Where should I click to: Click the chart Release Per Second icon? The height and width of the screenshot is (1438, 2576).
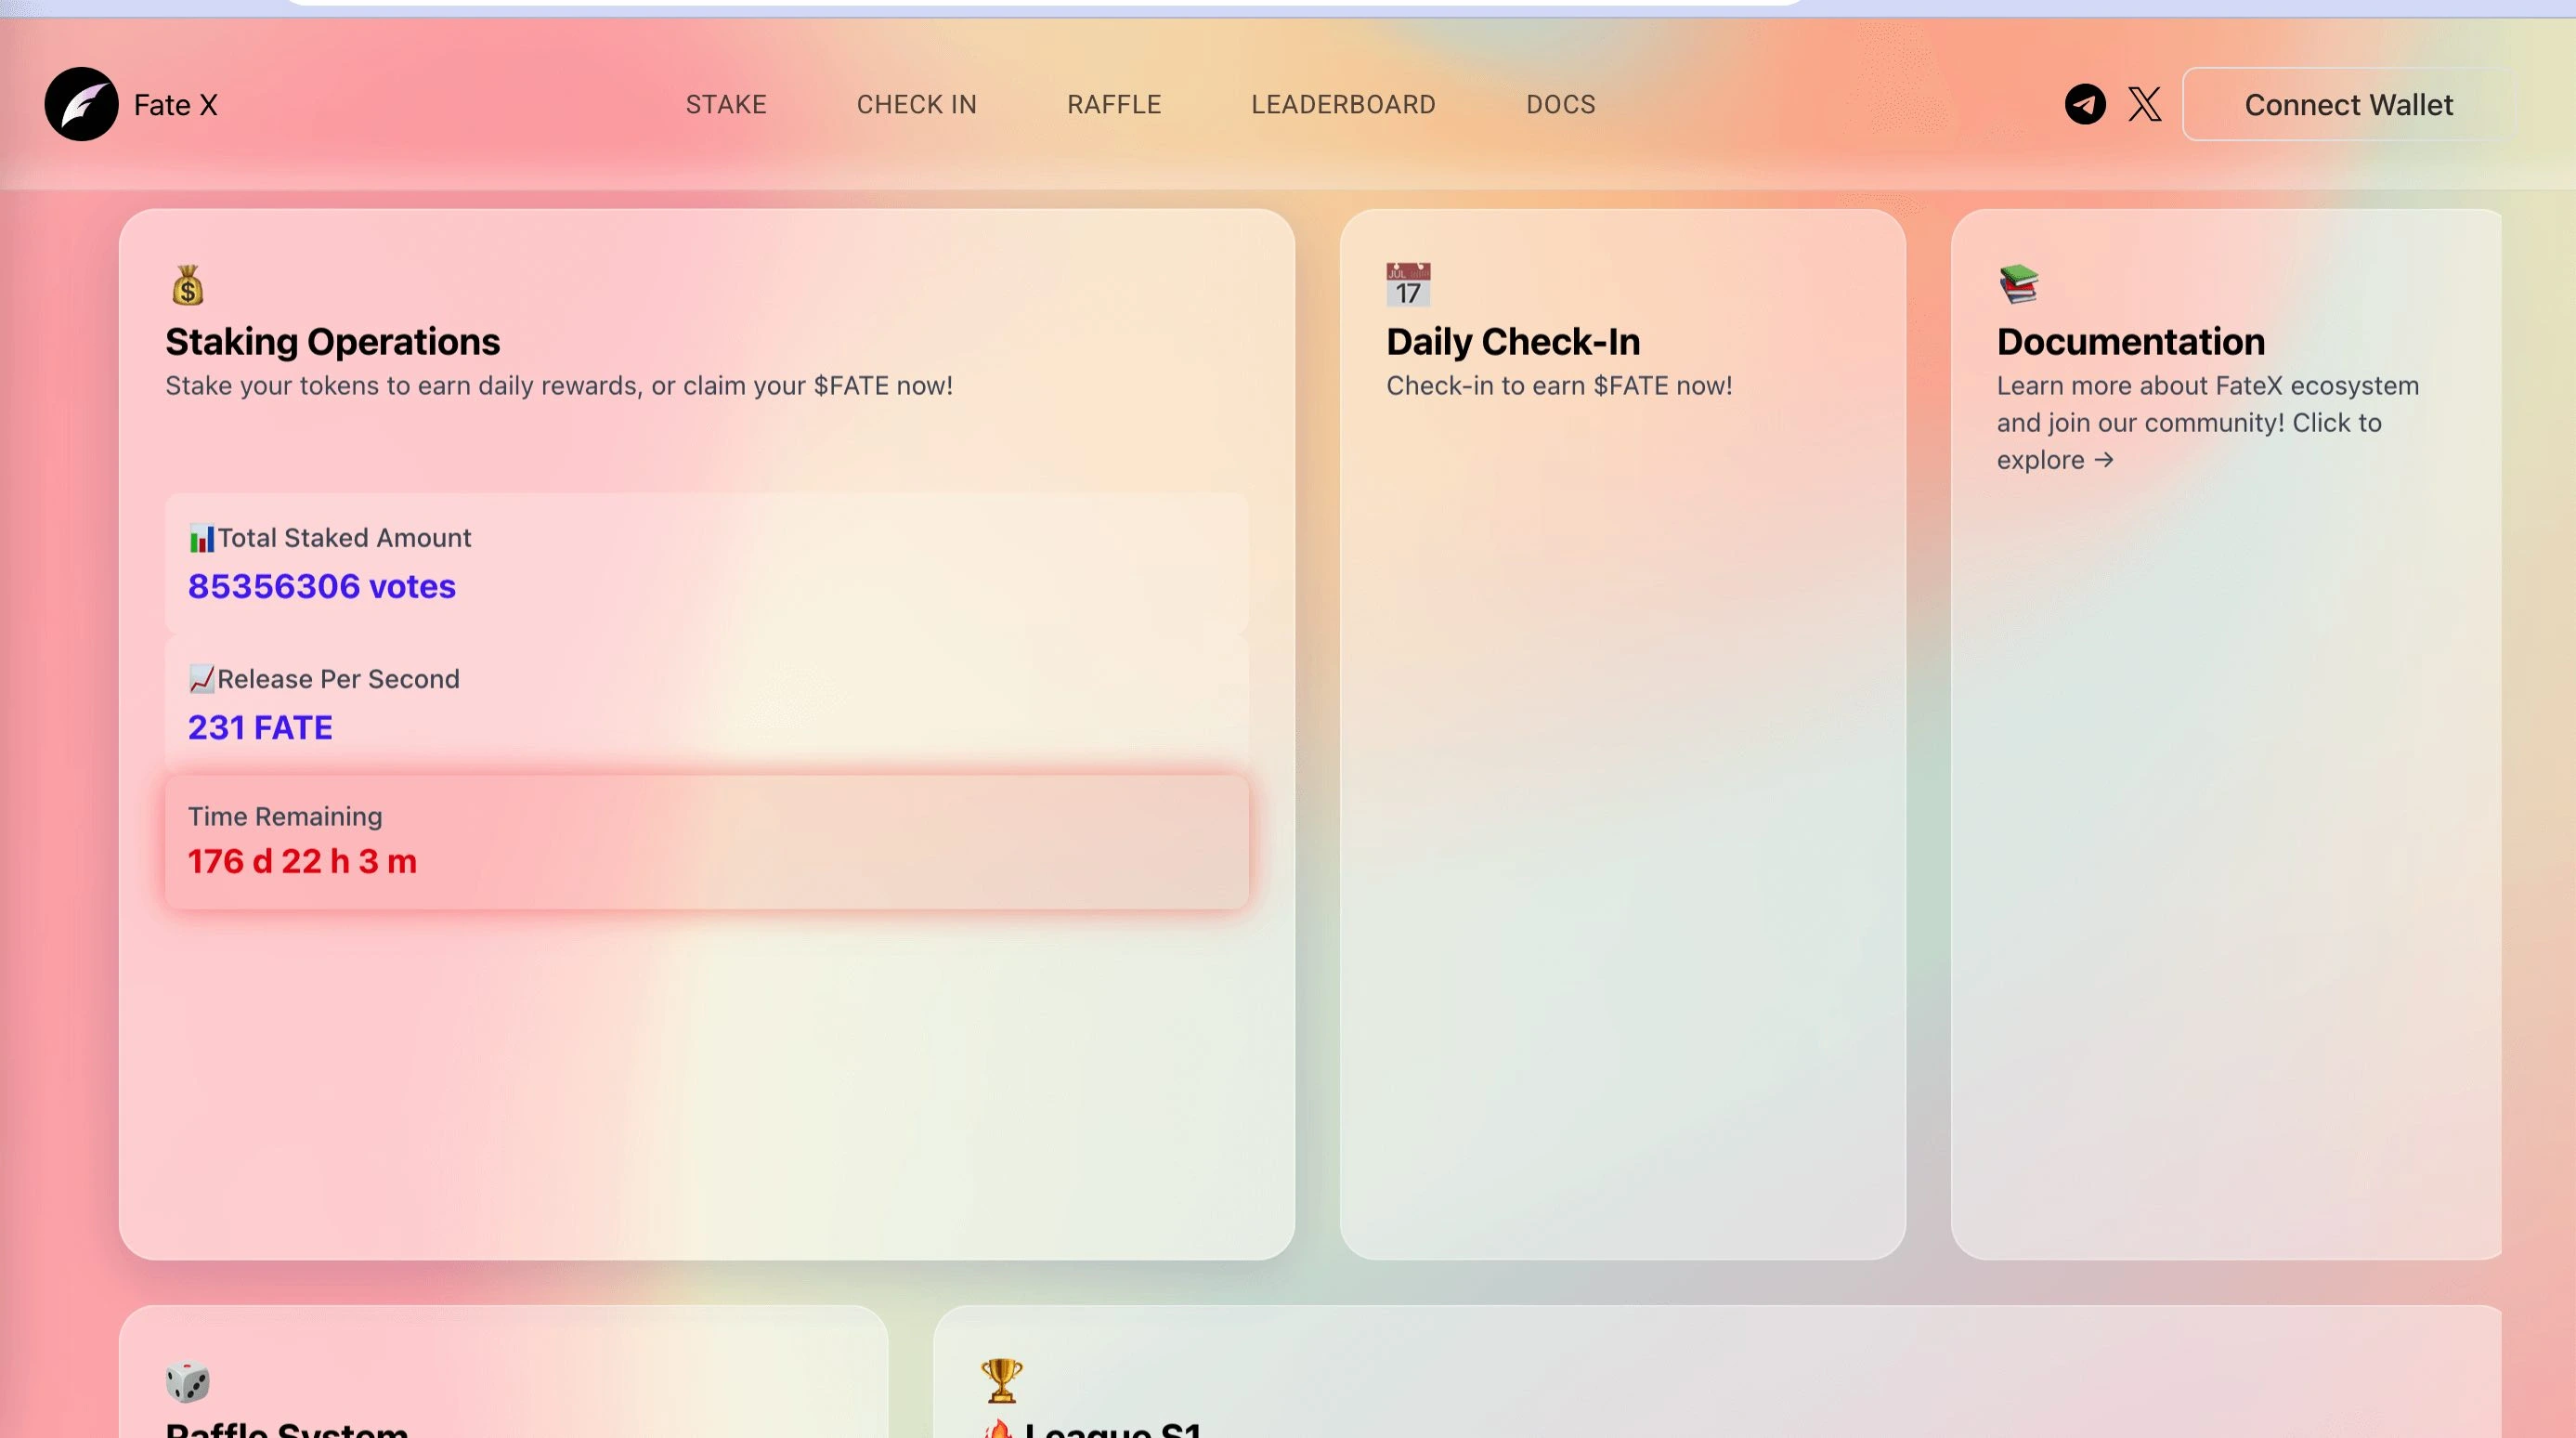point(201,680)
